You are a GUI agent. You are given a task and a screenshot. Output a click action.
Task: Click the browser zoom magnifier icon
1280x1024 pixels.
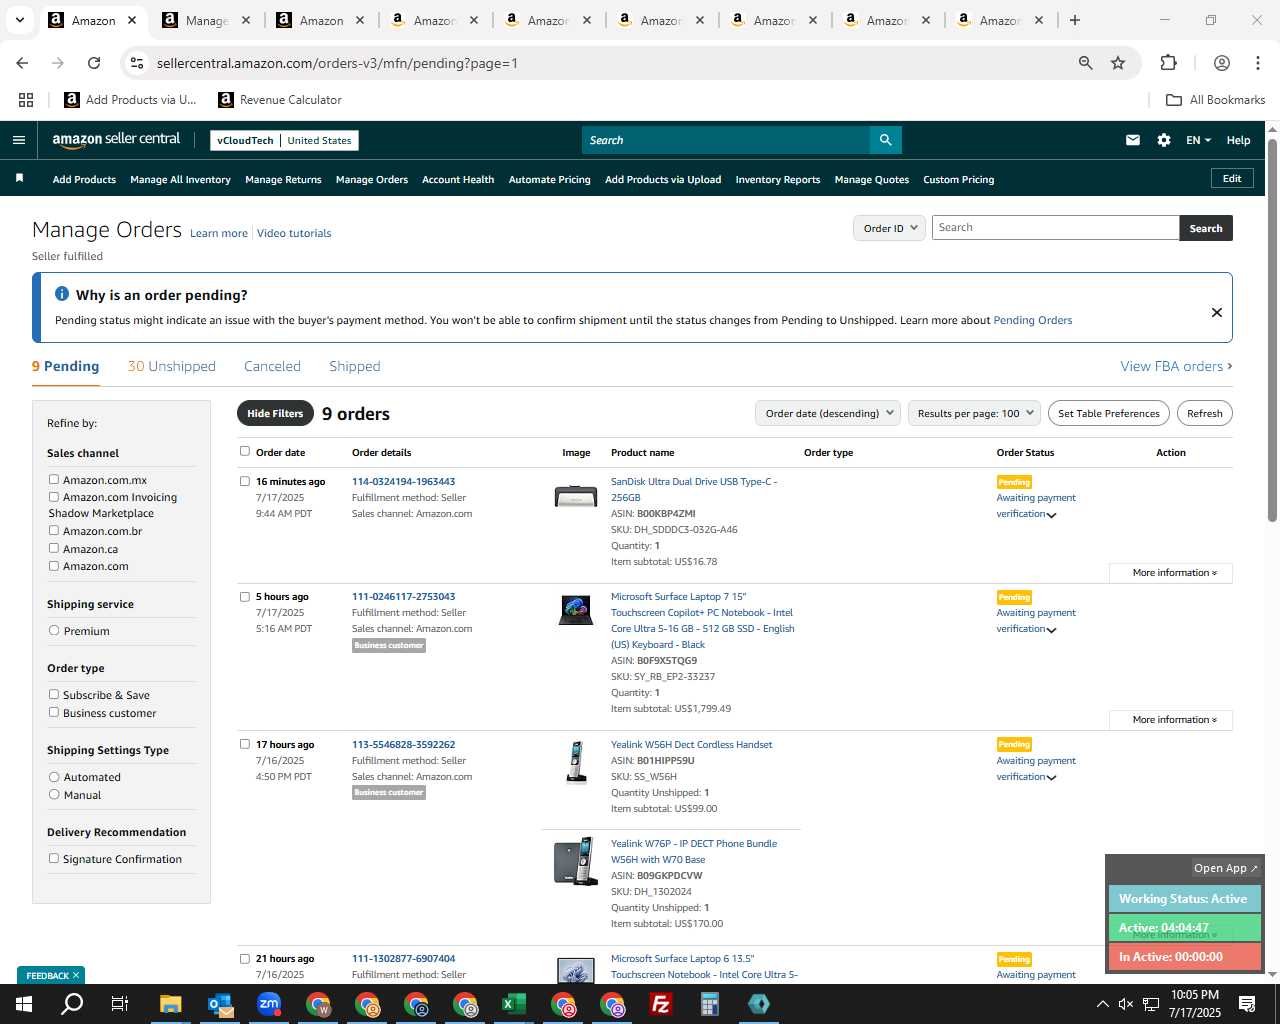[1085, 63]
